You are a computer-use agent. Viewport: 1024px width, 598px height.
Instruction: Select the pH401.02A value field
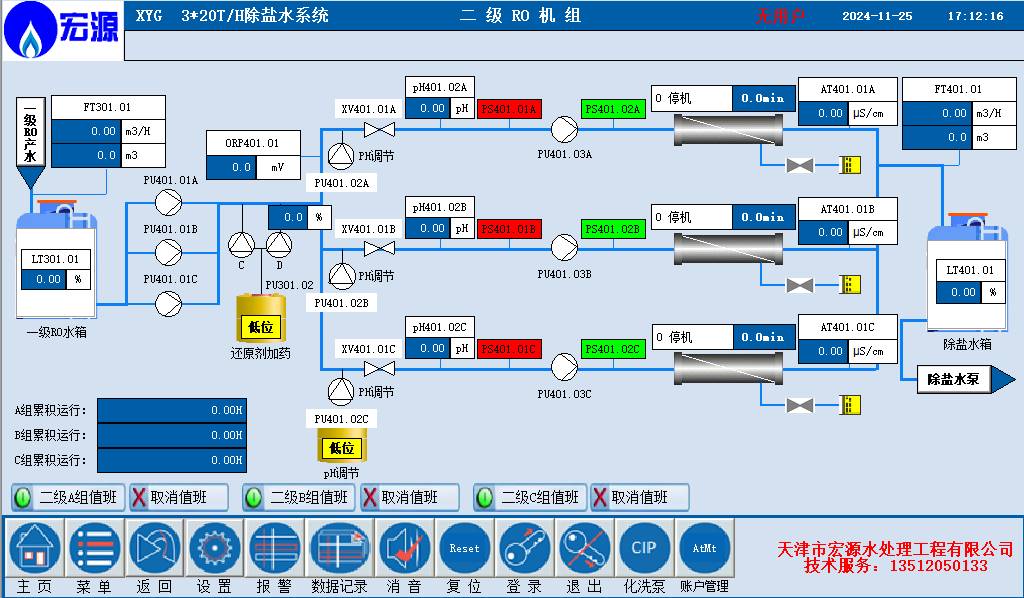tap(428, 108)
